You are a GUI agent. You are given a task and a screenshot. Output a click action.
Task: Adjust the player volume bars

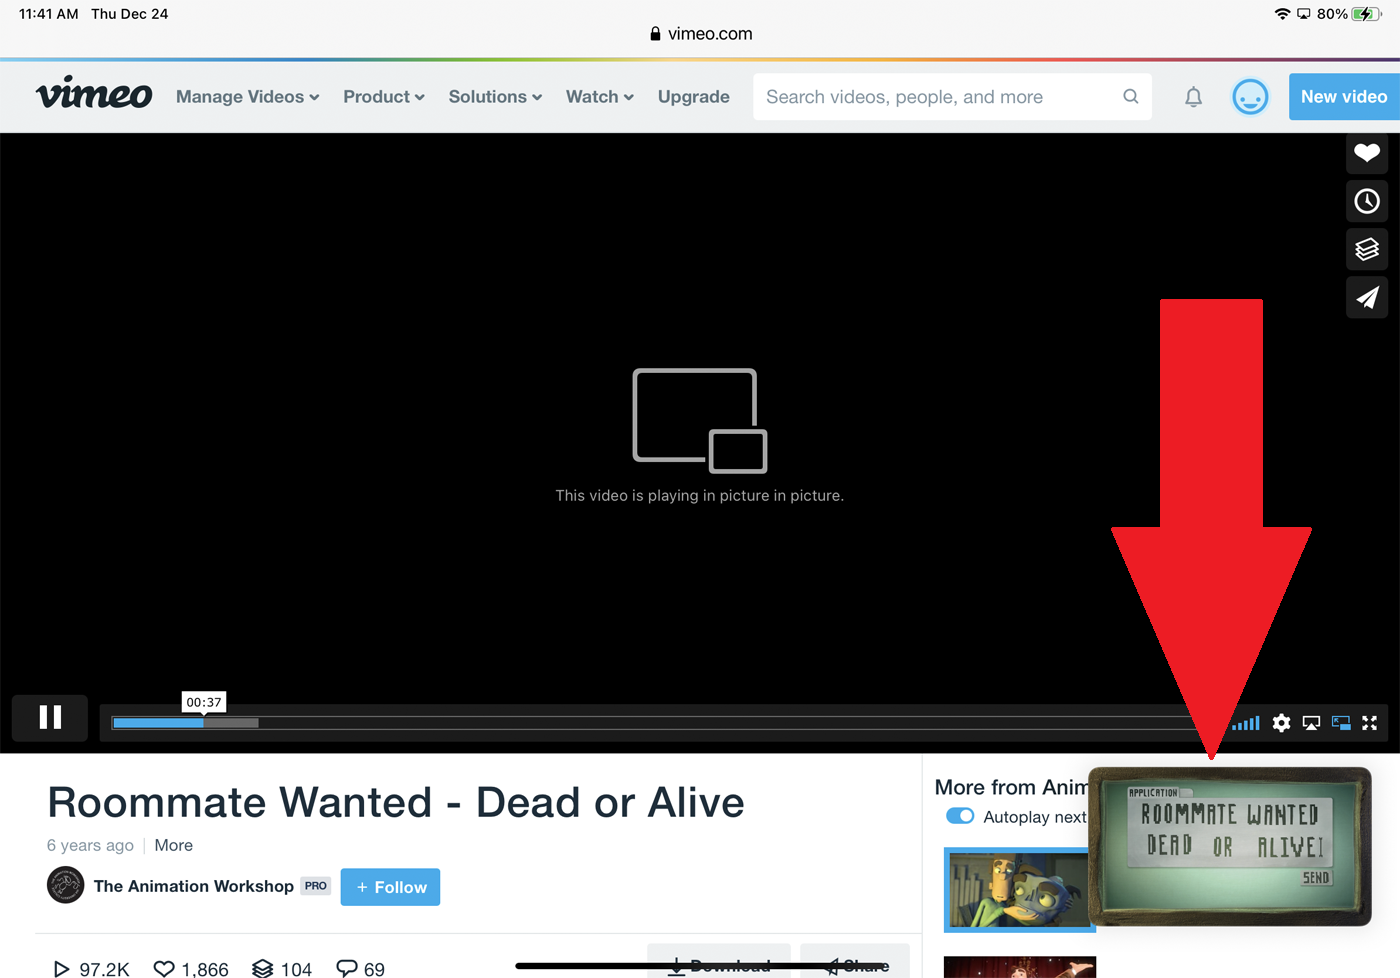1245,723
